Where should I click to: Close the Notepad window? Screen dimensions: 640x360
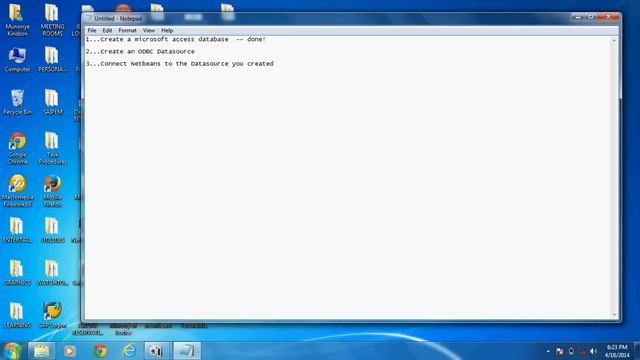(608, 17)
